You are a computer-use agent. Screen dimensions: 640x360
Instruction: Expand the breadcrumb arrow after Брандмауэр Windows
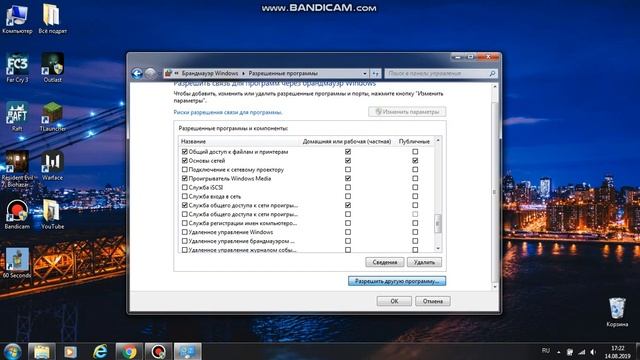pyautogui.click(x=244, y=73)
